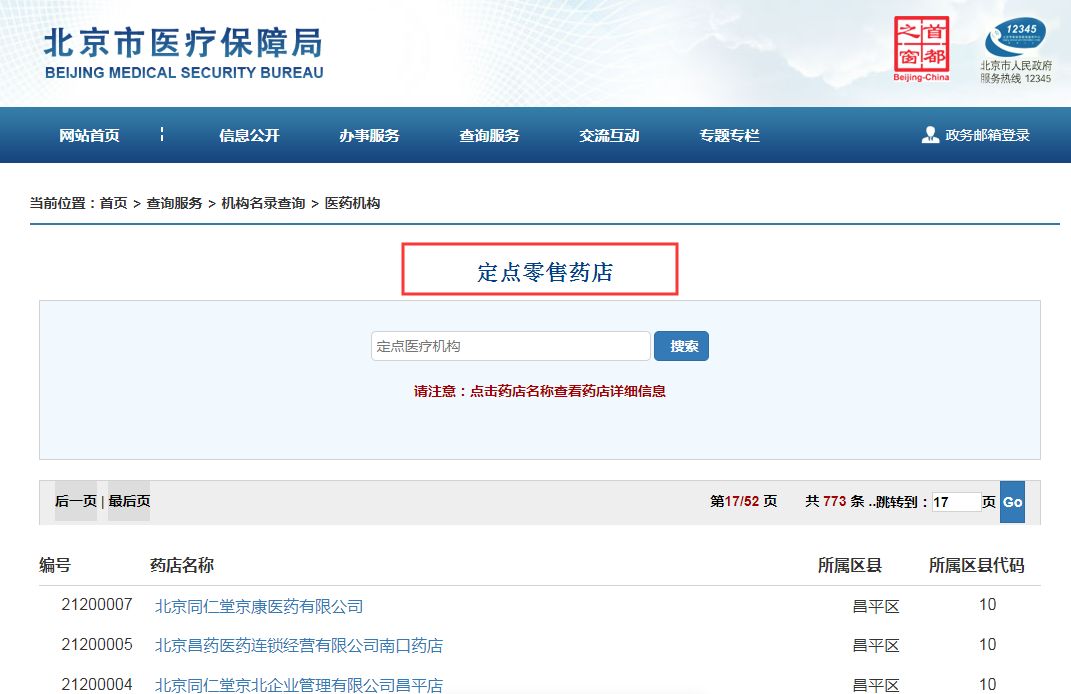
Task: Click the 所属区县代码 column header
Action: coord(976,565)
